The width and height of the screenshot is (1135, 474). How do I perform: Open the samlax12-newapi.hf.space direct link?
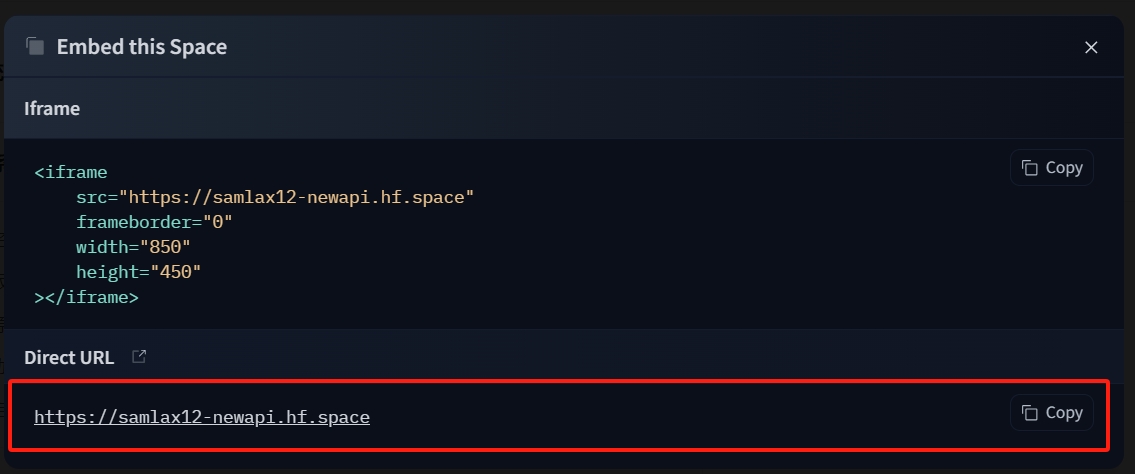[x=202, y=418]
